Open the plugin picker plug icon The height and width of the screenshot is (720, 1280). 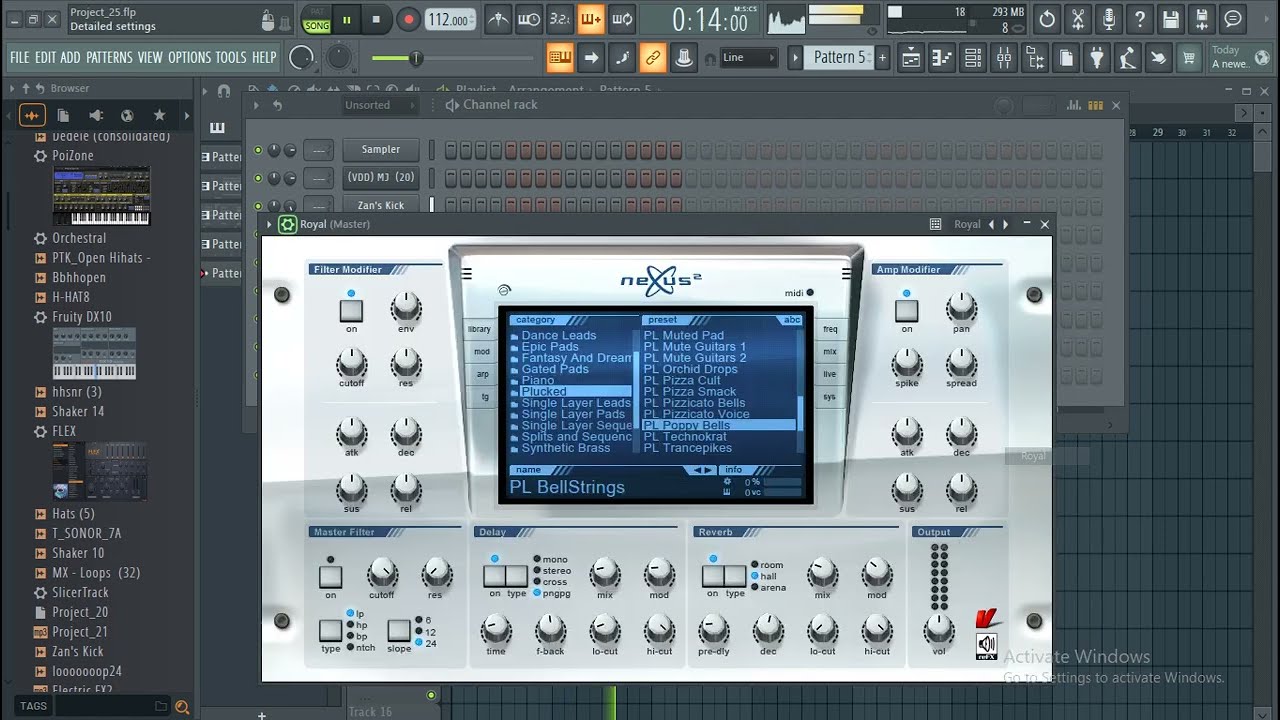coord(1097,58)
